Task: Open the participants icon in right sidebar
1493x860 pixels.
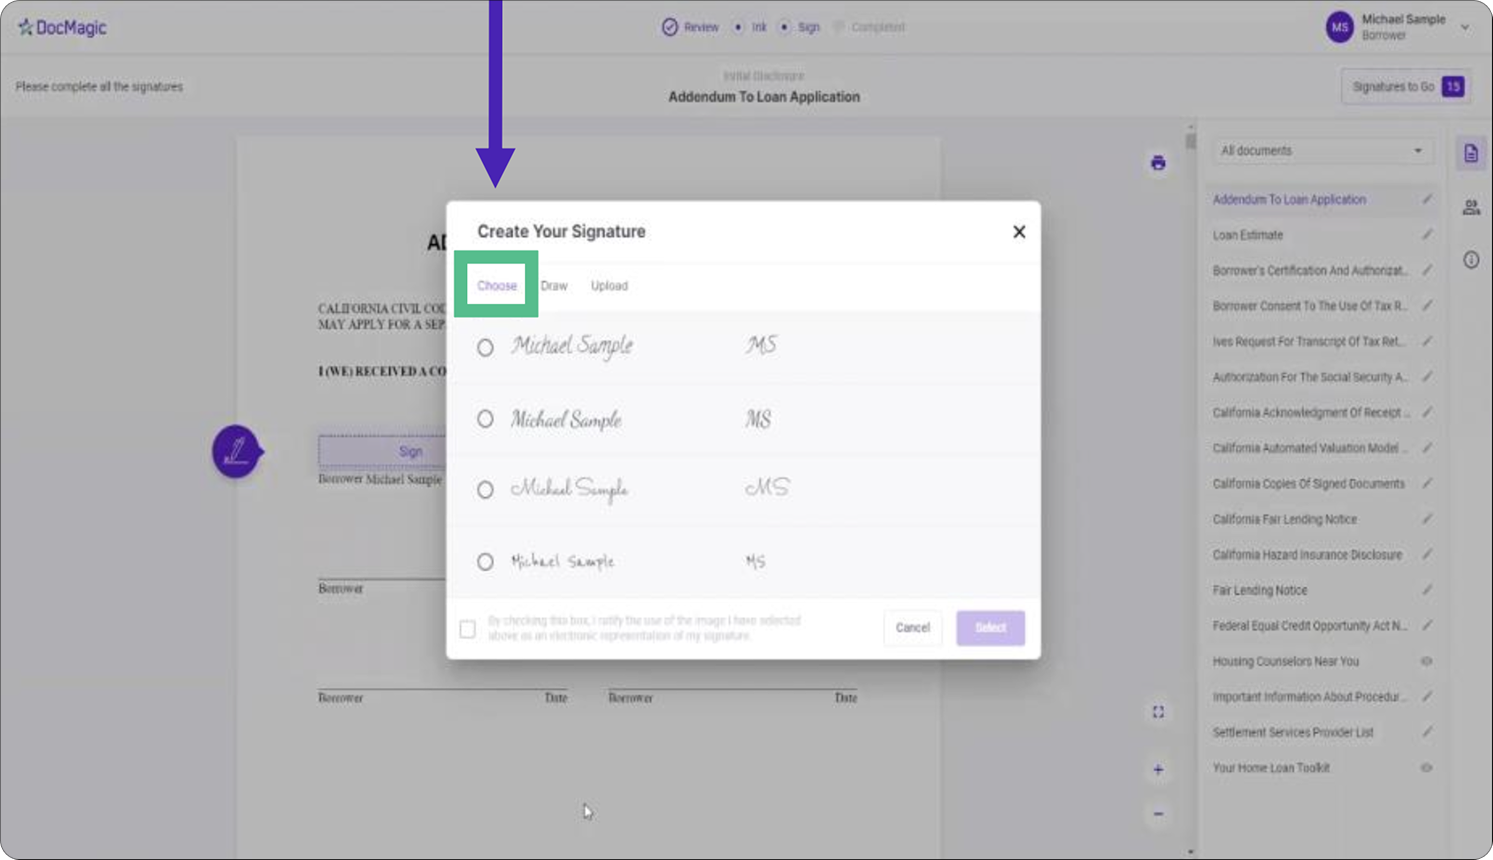Action: pyautogui.click(x=1470, y=208)
